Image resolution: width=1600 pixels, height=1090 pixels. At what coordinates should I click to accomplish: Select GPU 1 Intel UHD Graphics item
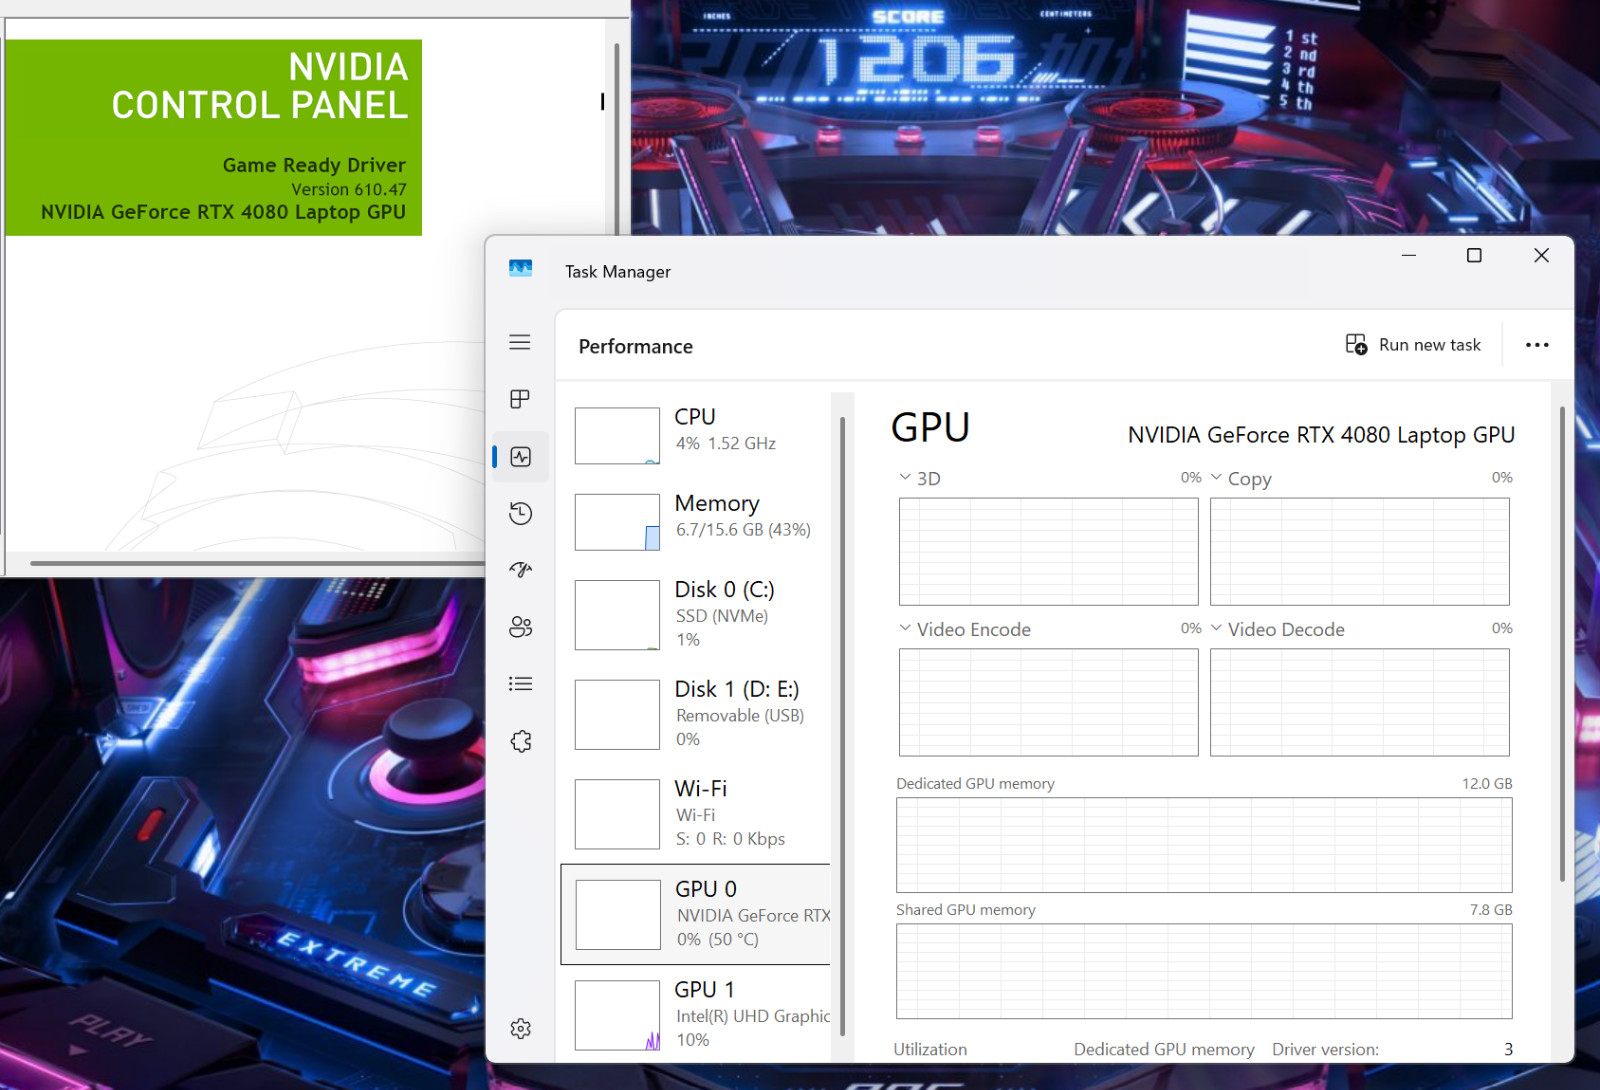coord(697,1014)
